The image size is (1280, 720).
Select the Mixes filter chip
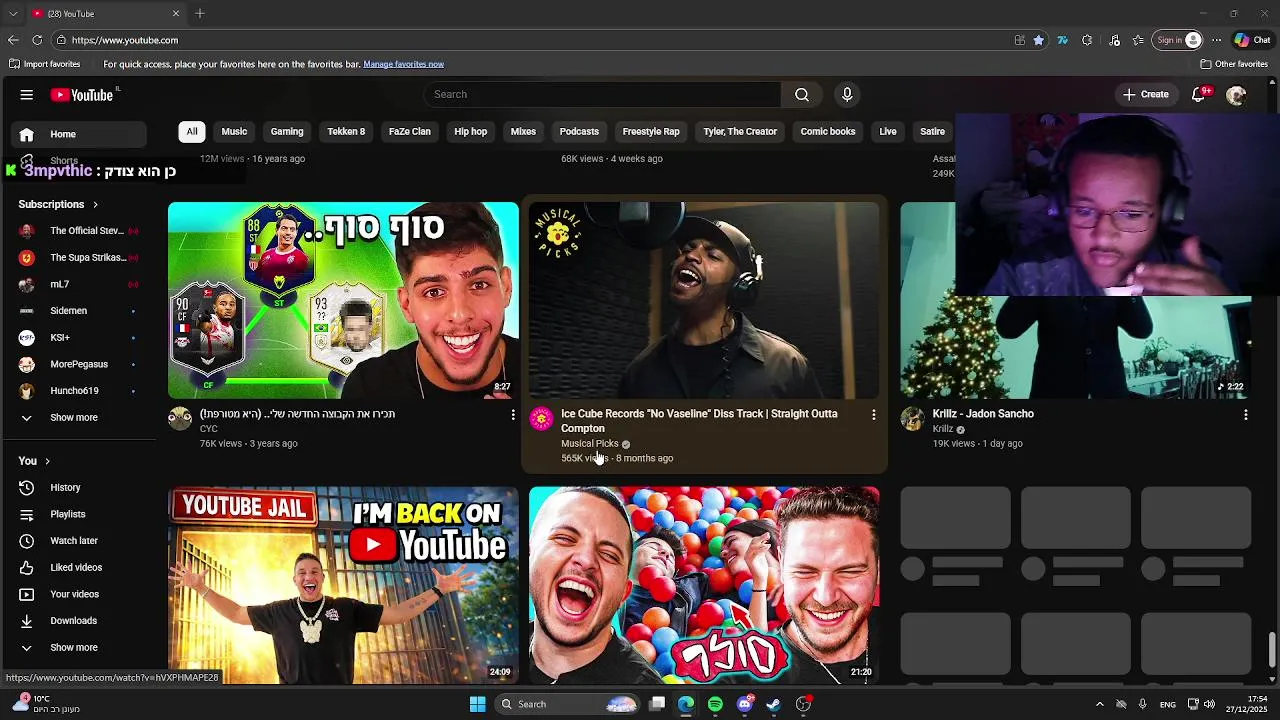point(523,131)
